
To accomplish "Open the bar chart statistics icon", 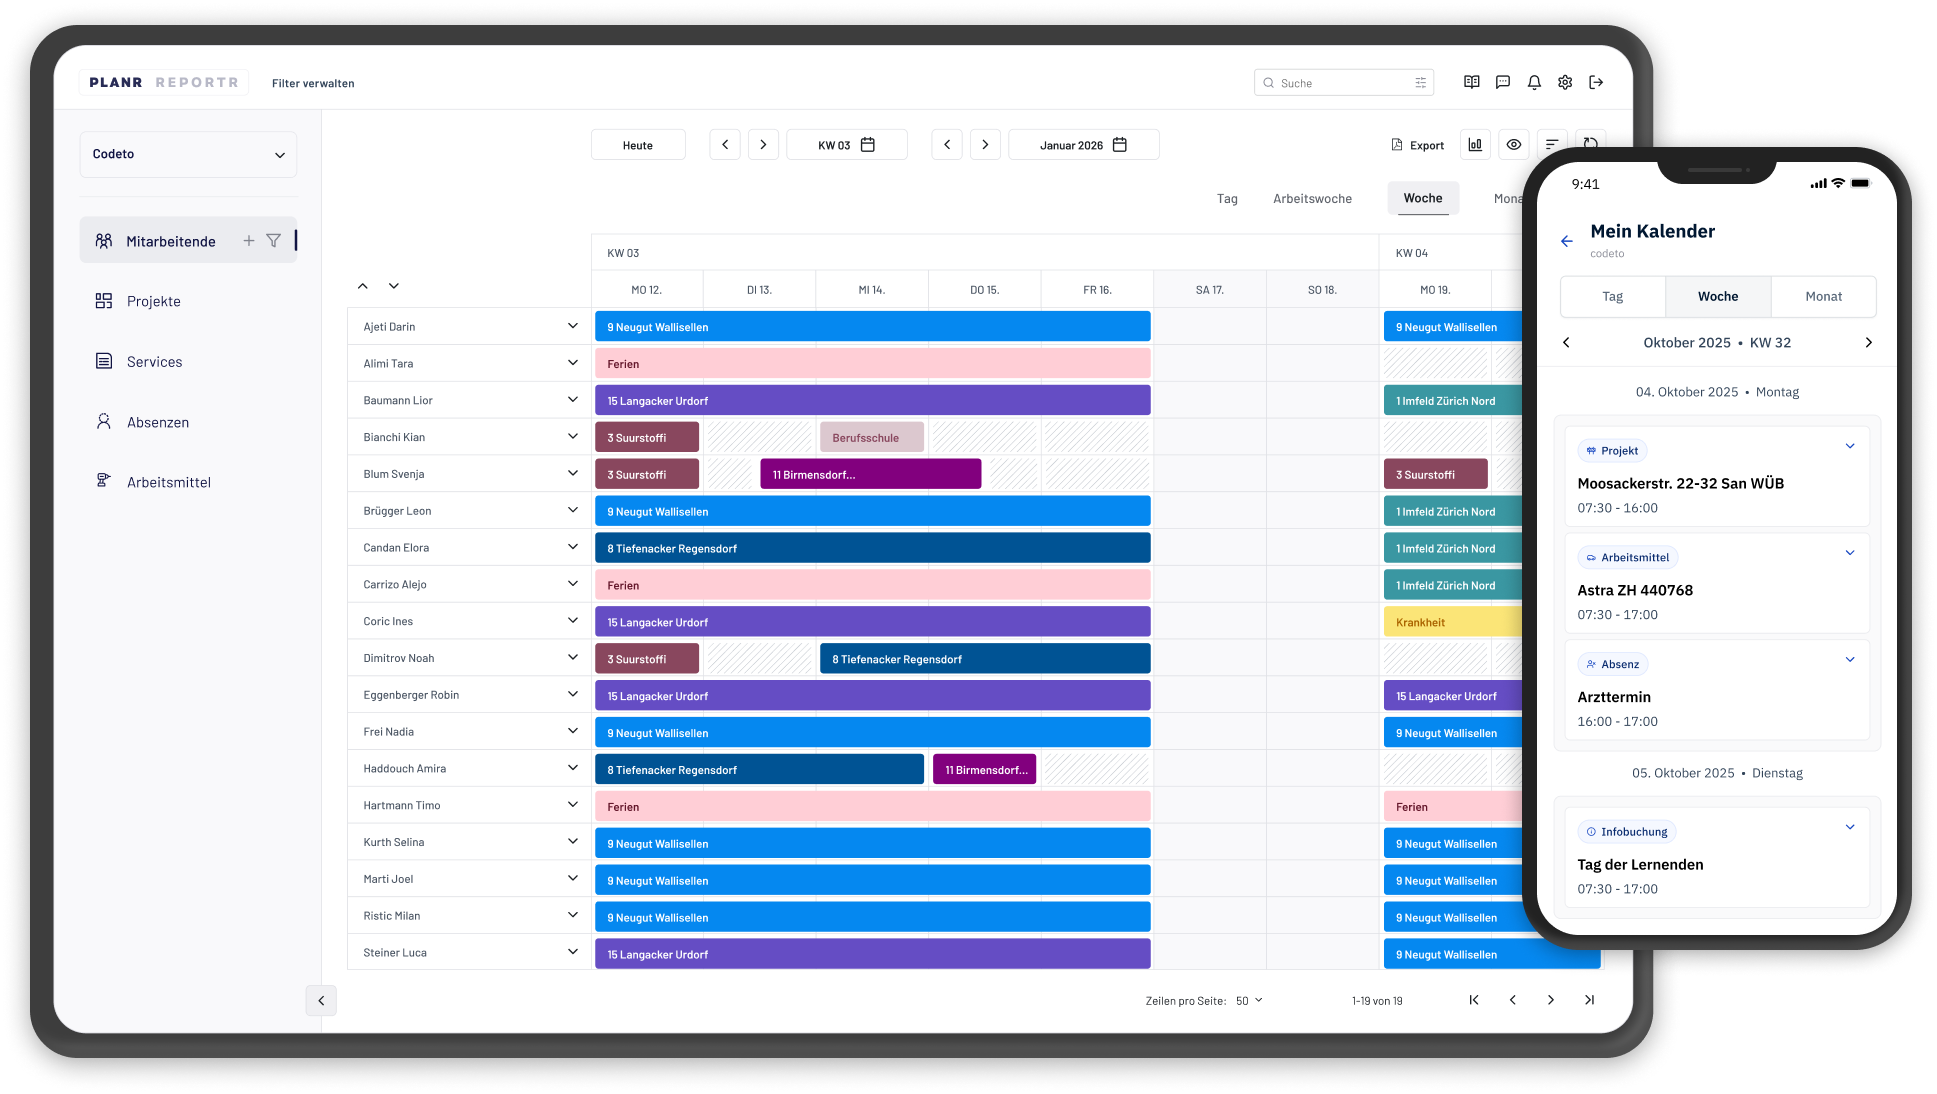I will (x=1475, y=145).
